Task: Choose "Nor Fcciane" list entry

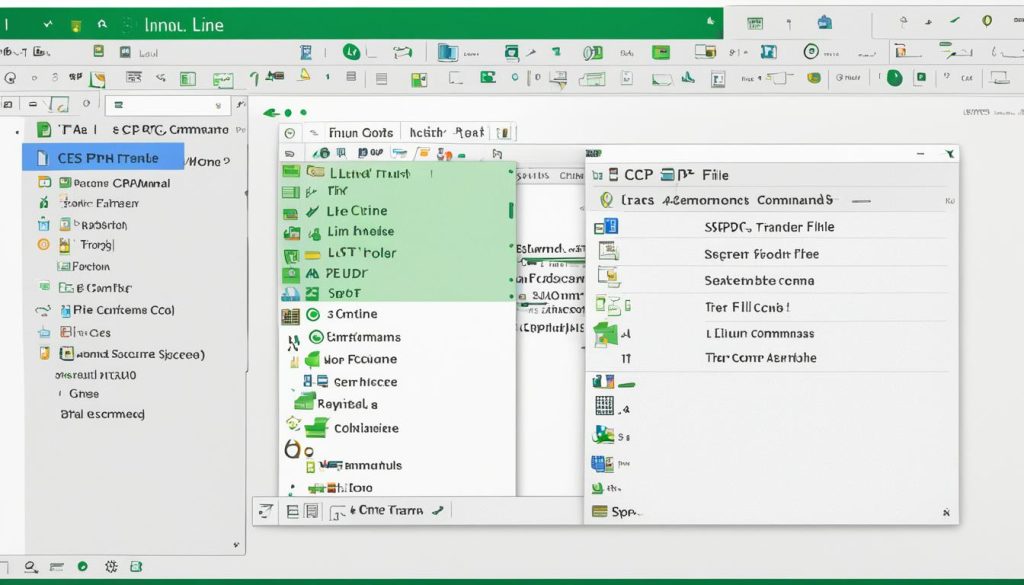Action: pos(360,359)
